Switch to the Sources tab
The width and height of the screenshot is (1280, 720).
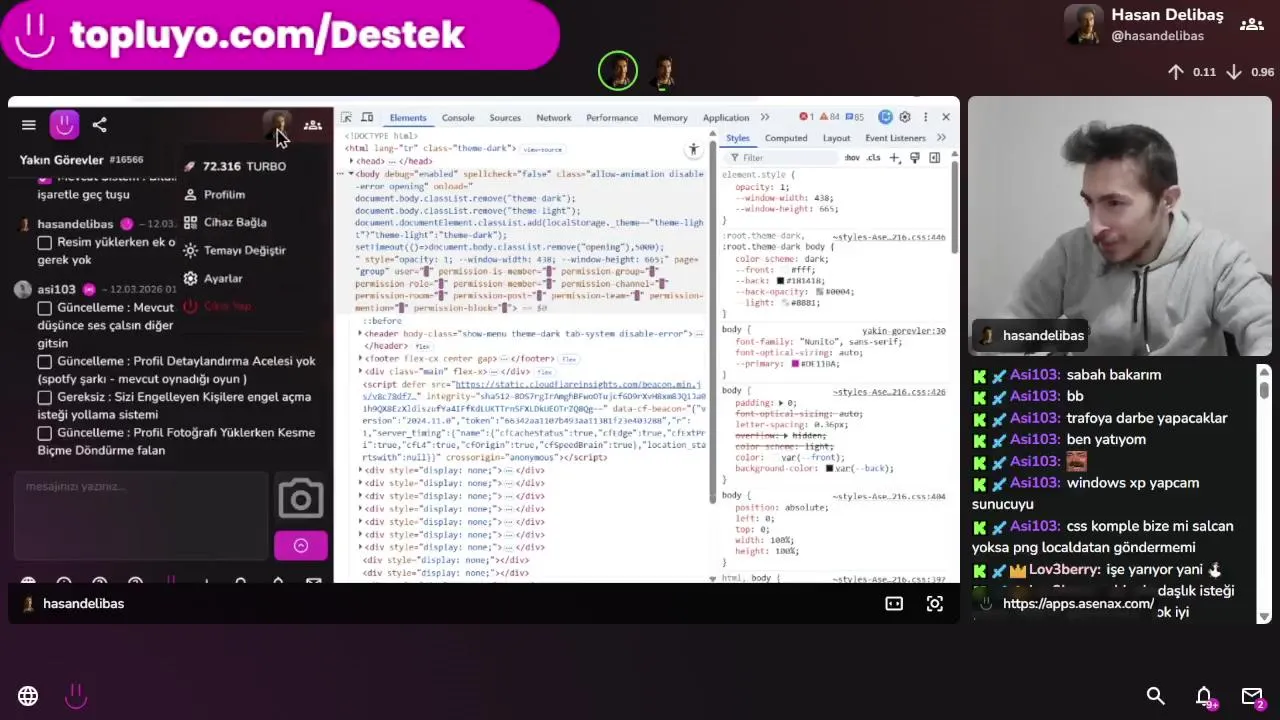pyautogui.click(x=505, y=118)
